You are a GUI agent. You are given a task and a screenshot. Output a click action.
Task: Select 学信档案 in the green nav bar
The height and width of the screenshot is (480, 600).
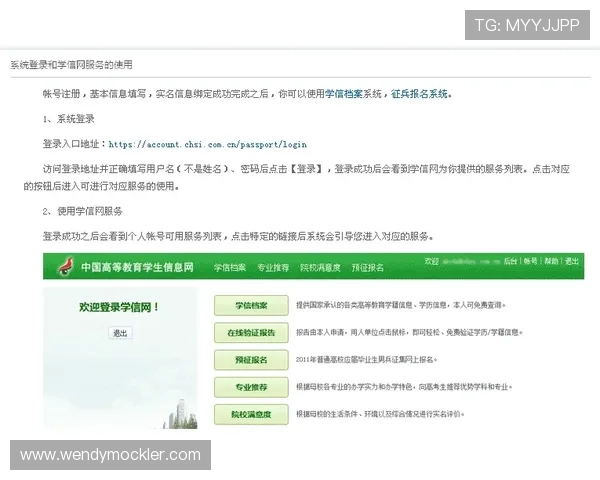(230, 267)
